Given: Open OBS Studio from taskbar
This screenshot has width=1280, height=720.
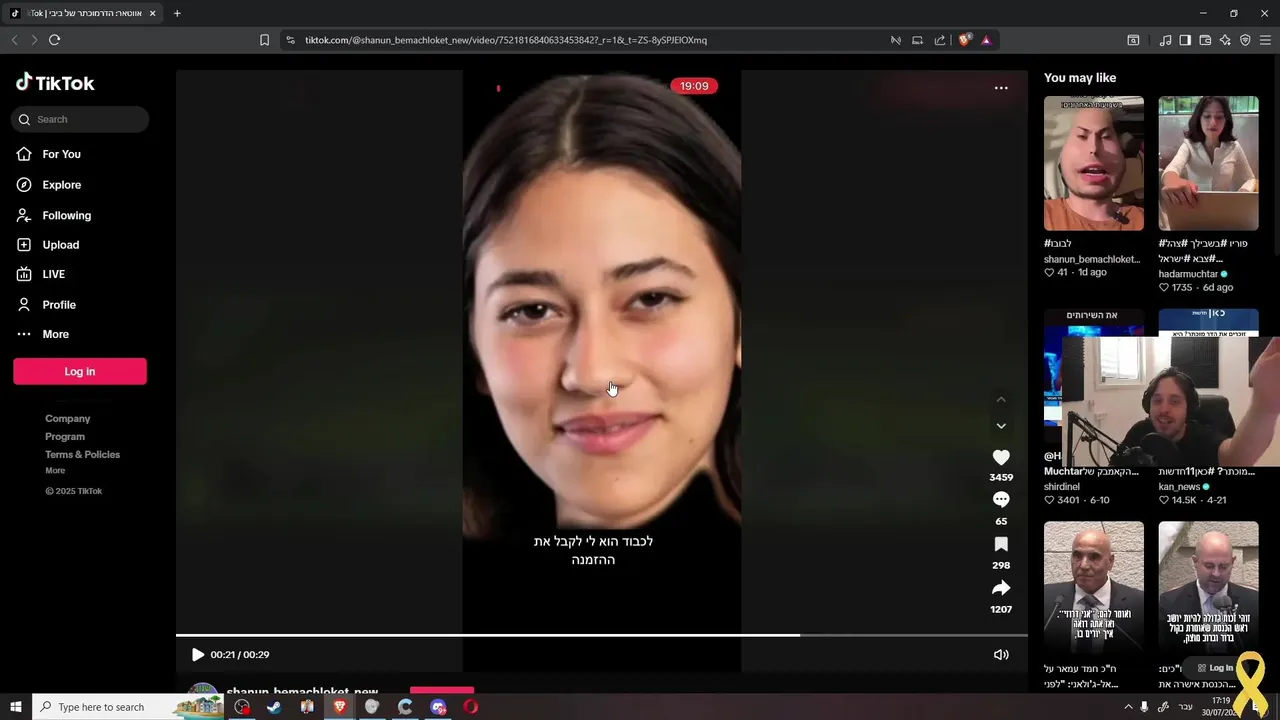Looking at the screenshot, I should 242,707.
